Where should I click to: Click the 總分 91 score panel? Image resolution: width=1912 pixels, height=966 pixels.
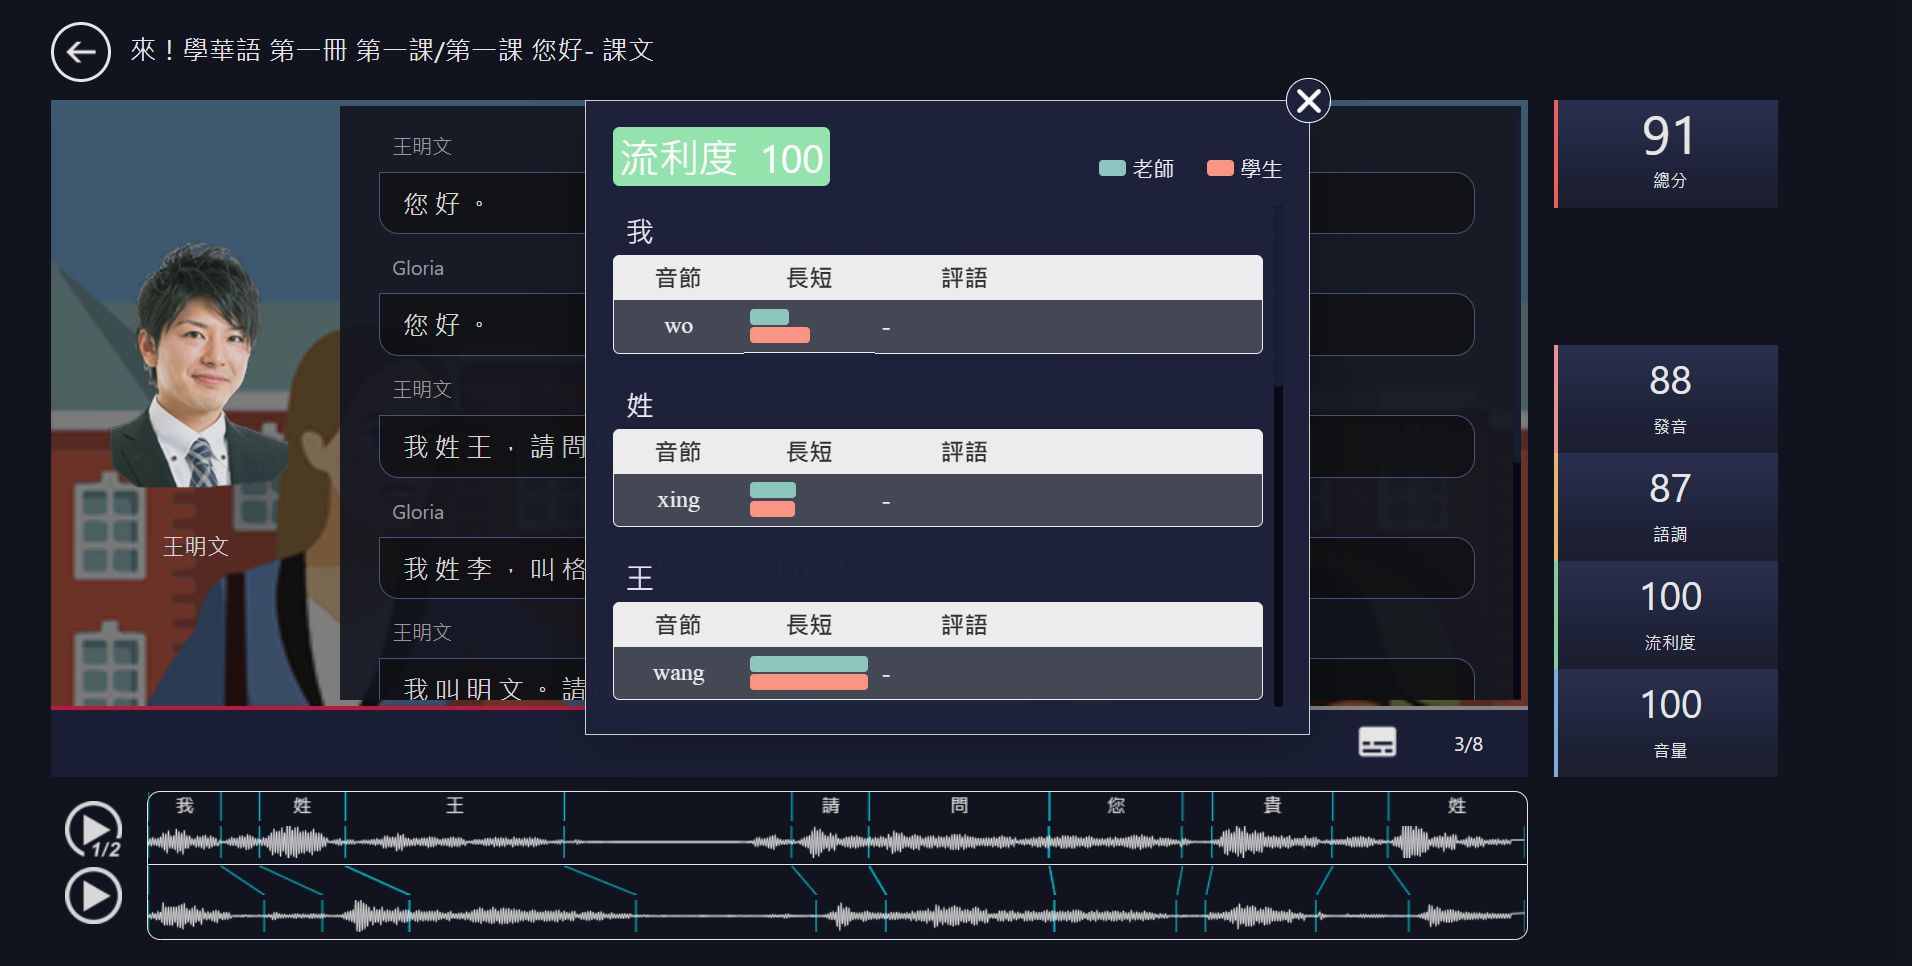pyautogui.click(x=1665, y=152)
